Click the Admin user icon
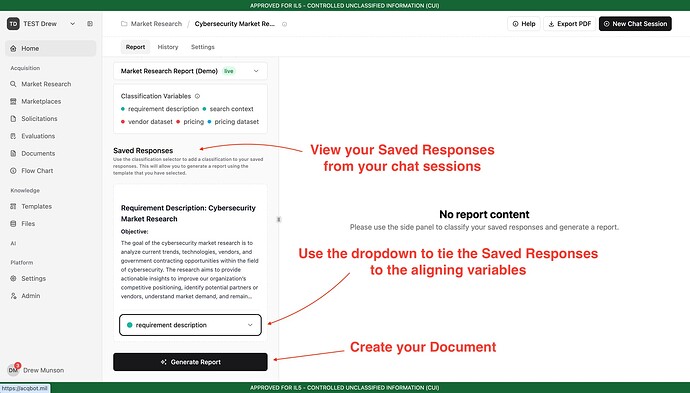This screenshot has width=690, height=393. click(x=13, y=296)
